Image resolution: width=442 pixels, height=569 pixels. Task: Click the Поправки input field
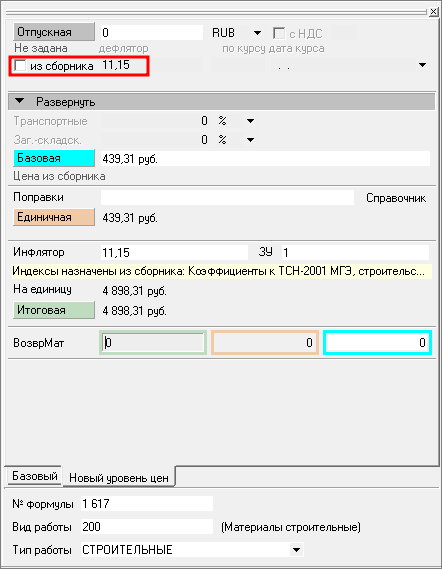click(227, 198)
